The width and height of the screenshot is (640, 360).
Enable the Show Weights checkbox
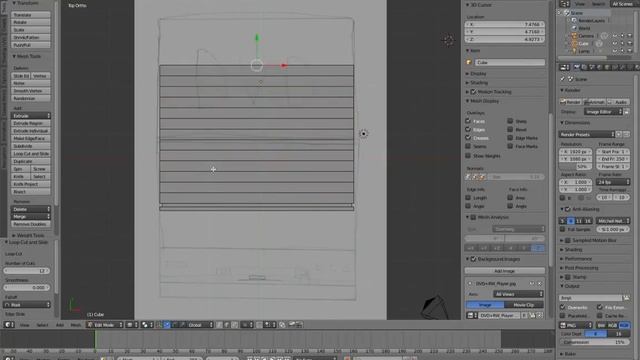tap(468, 156)
